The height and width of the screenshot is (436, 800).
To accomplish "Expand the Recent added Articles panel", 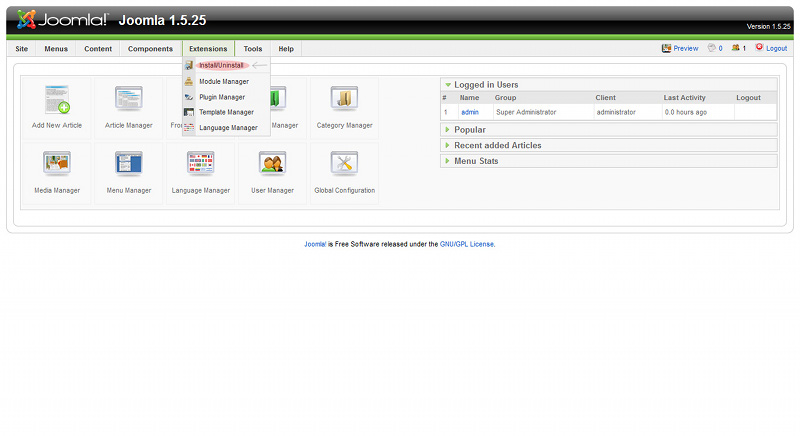I will pyautogui.click(x=447, y=145).
